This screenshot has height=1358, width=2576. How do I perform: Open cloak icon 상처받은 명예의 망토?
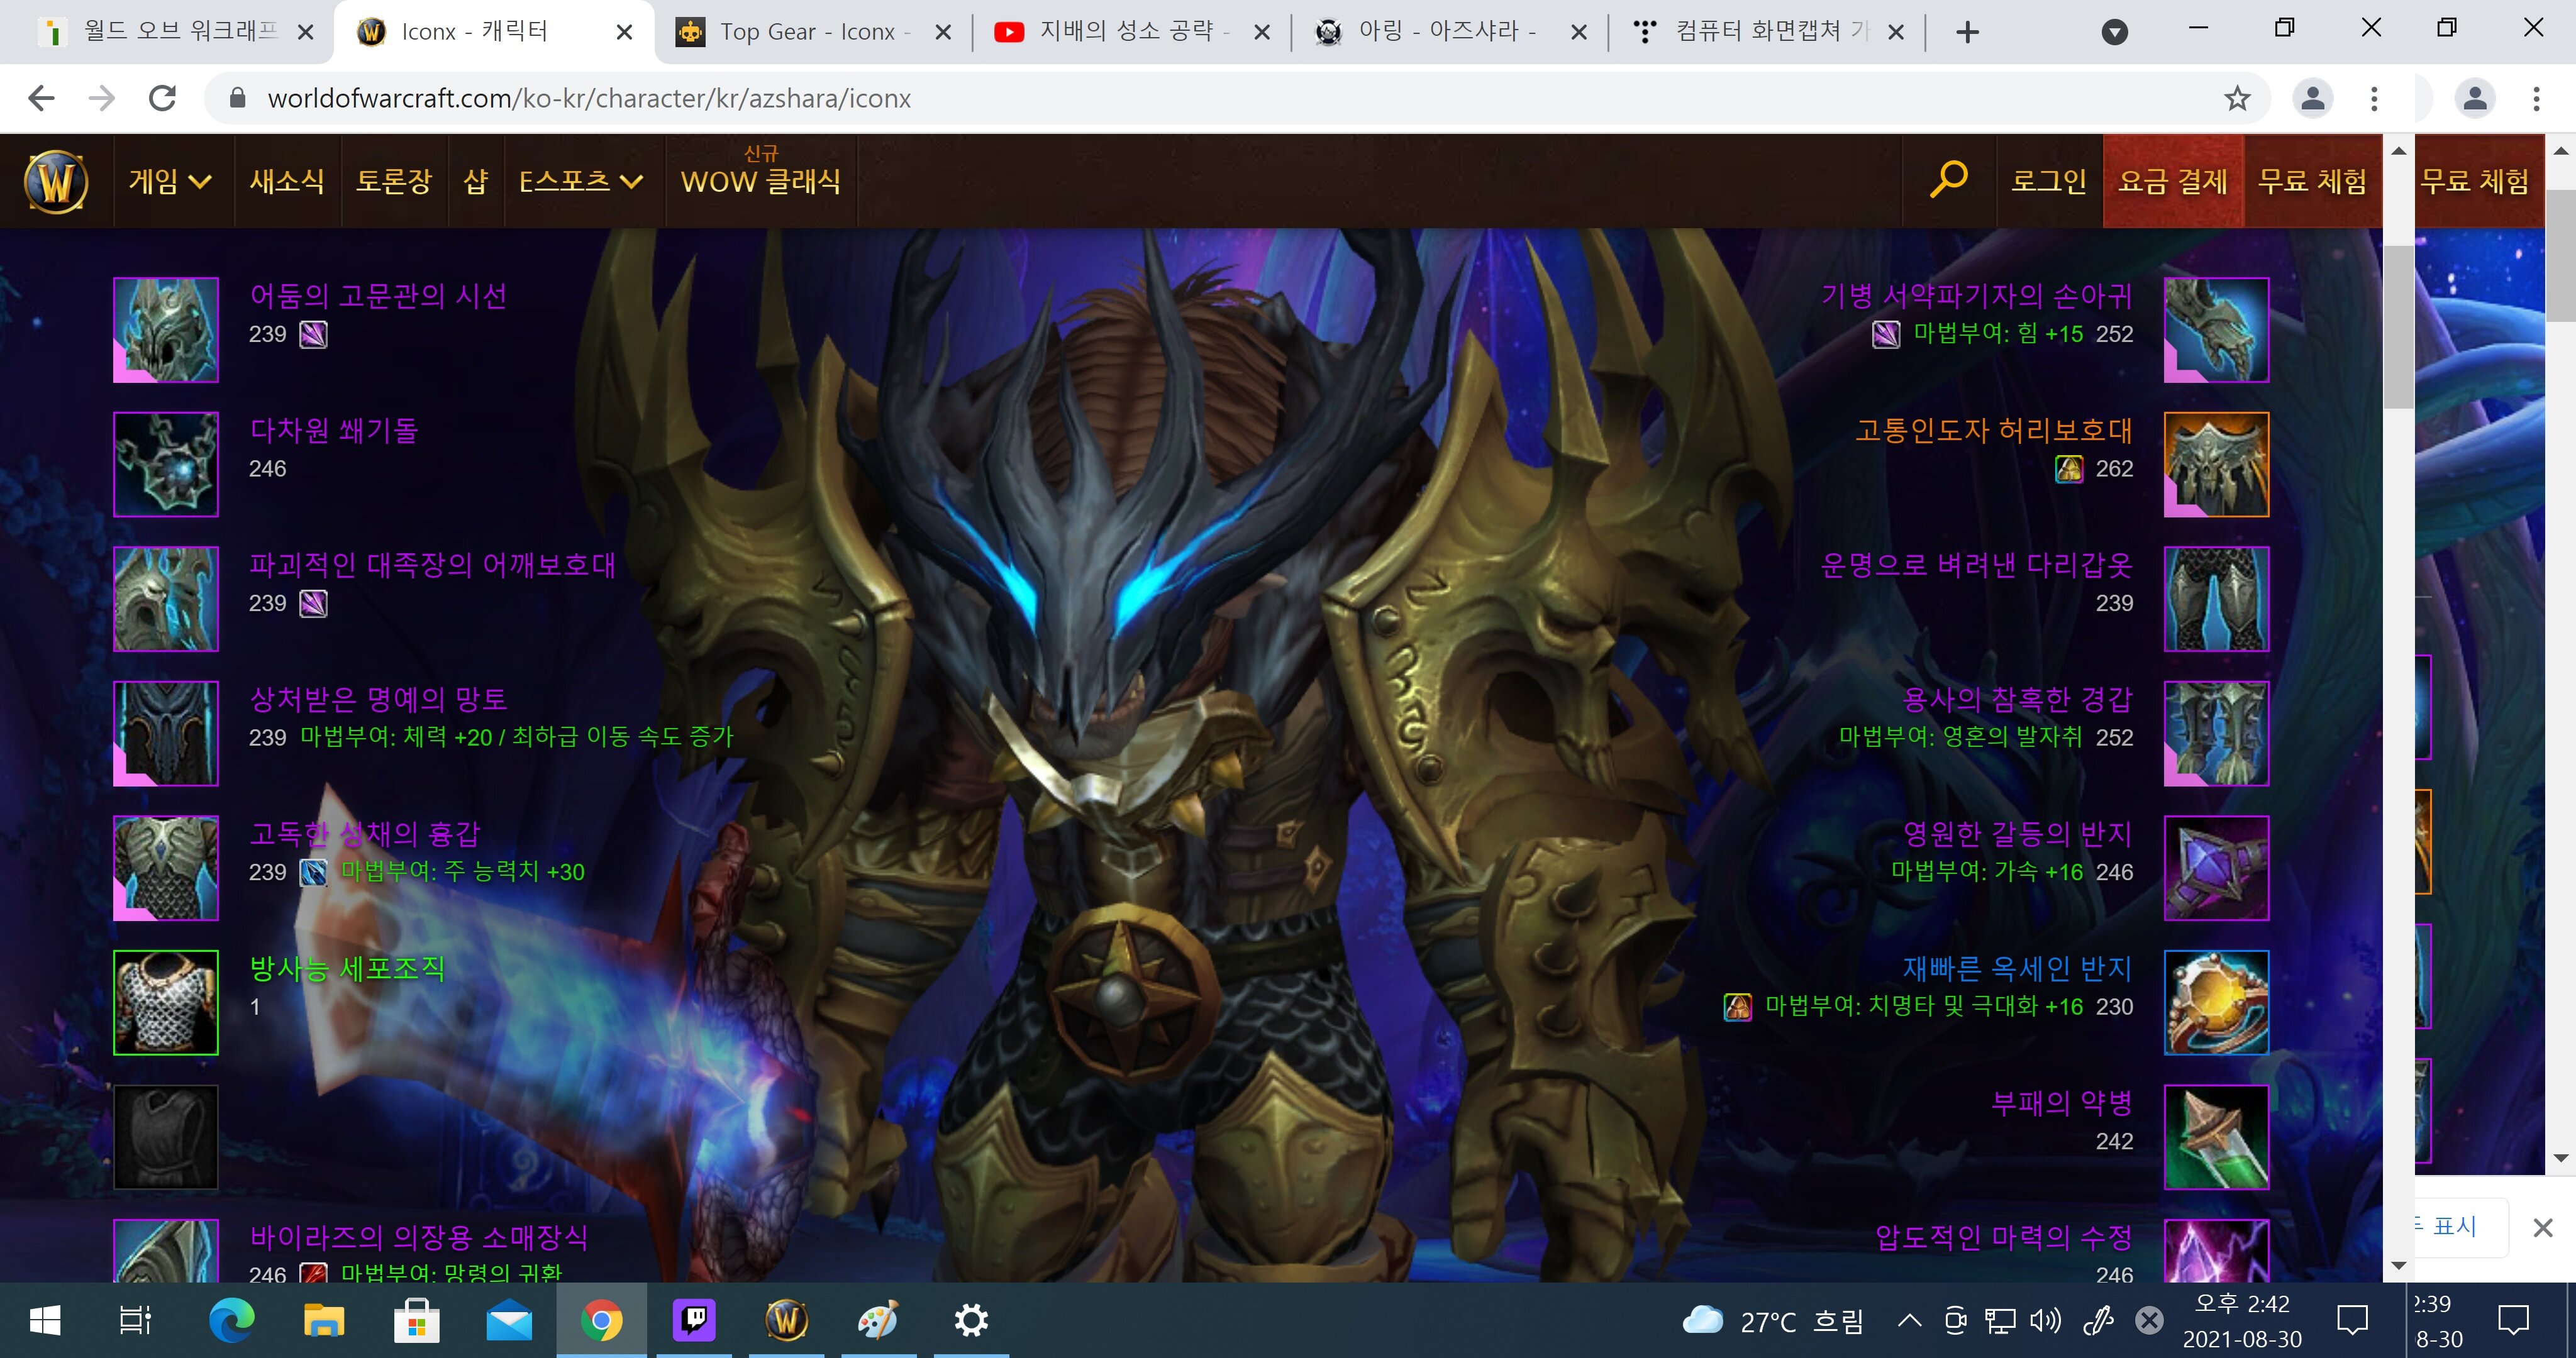pyautogui.click(x=166, y=733)
